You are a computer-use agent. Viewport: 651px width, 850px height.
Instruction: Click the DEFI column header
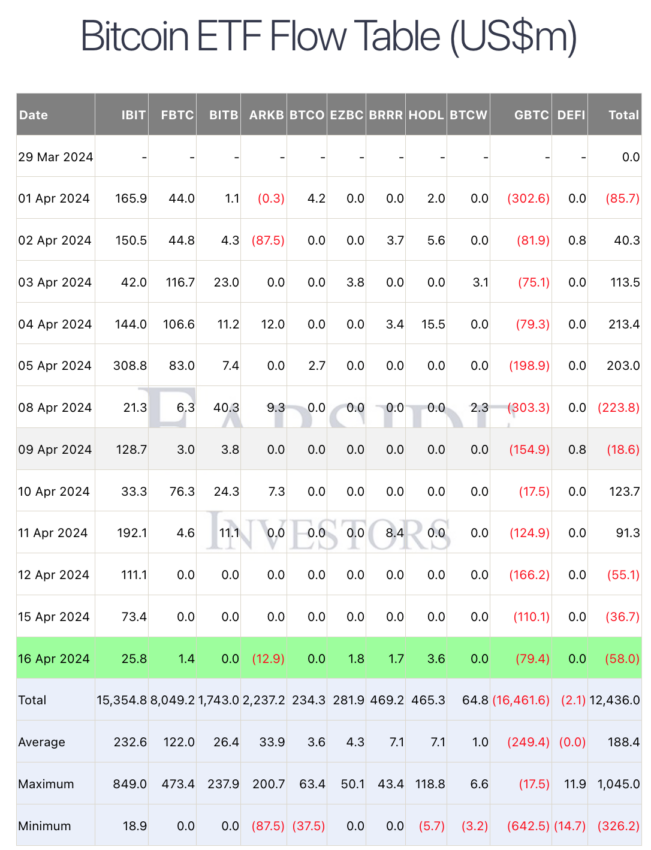click(571, 115)
